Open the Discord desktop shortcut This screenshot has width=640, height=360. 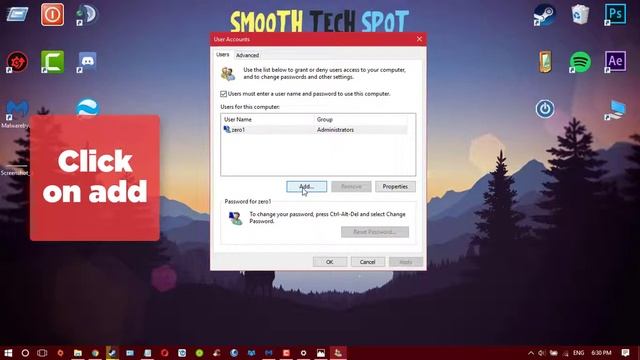87,62
